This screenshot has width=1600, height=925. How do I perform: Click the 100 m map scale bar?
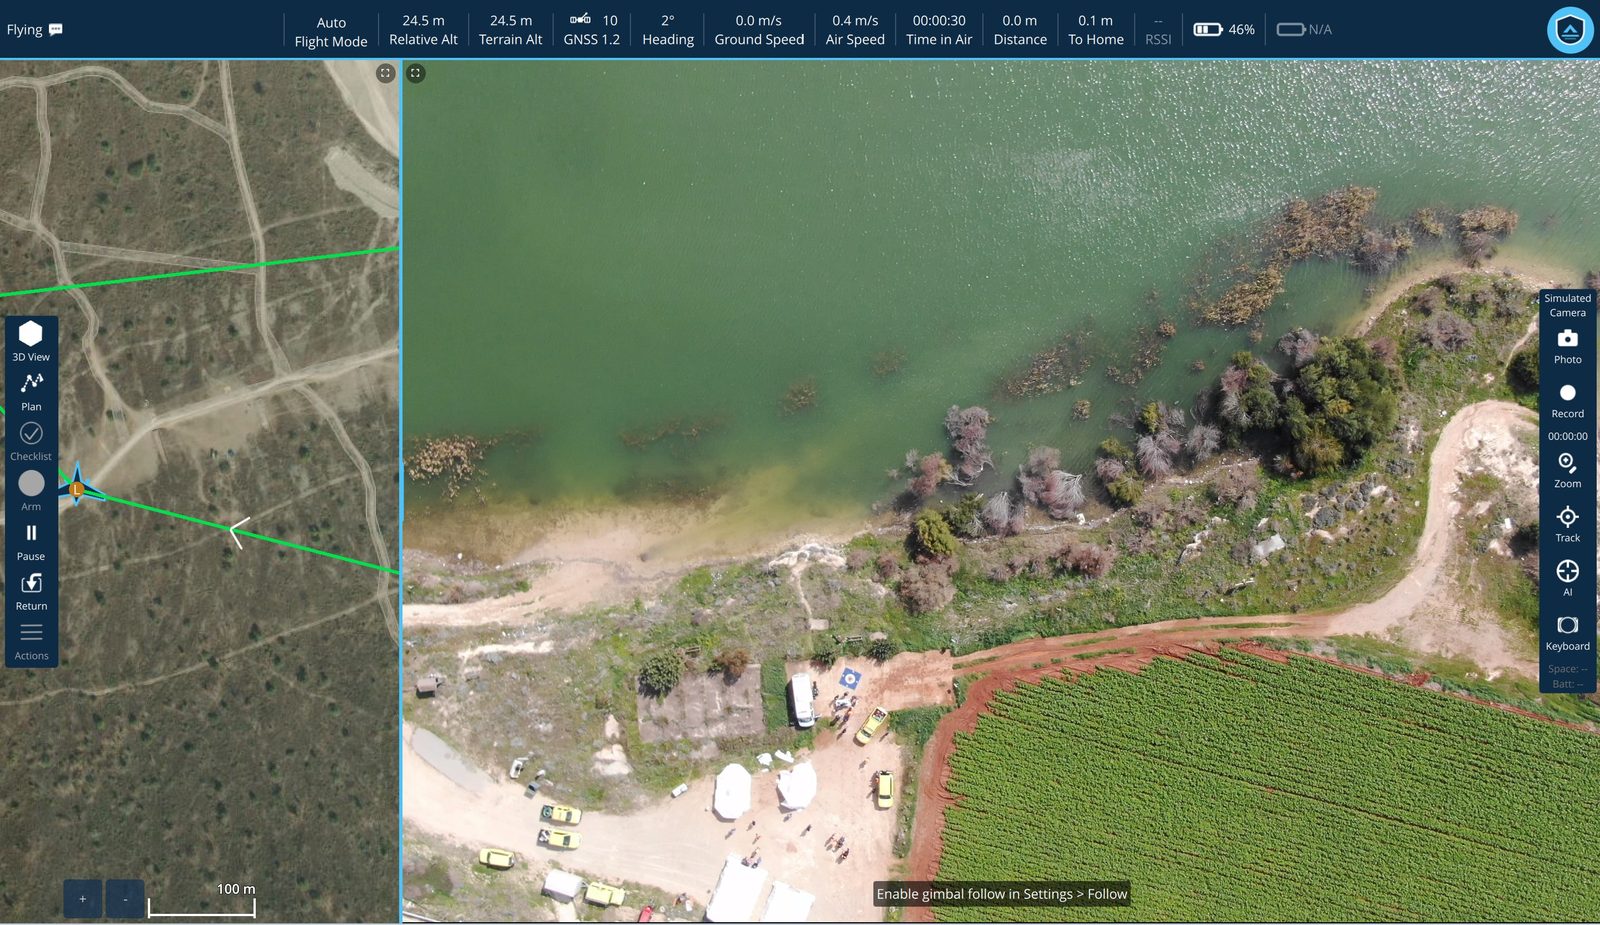tap(202, 900)
